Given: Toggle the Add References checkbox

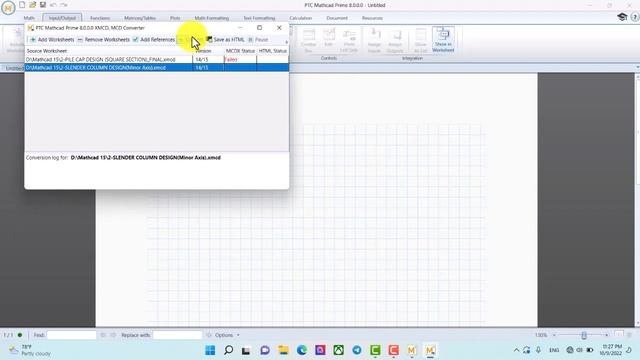Looking at the screenshot, I should click(136, 40).
